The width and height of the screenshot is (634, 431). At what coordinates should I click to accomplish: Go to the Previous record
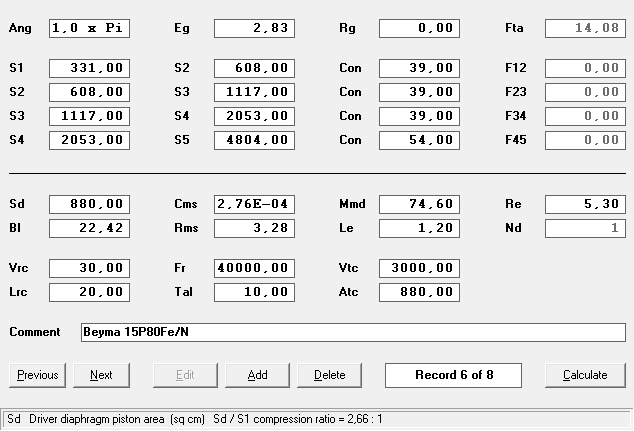pyautogui.click(x=37, y=375)
